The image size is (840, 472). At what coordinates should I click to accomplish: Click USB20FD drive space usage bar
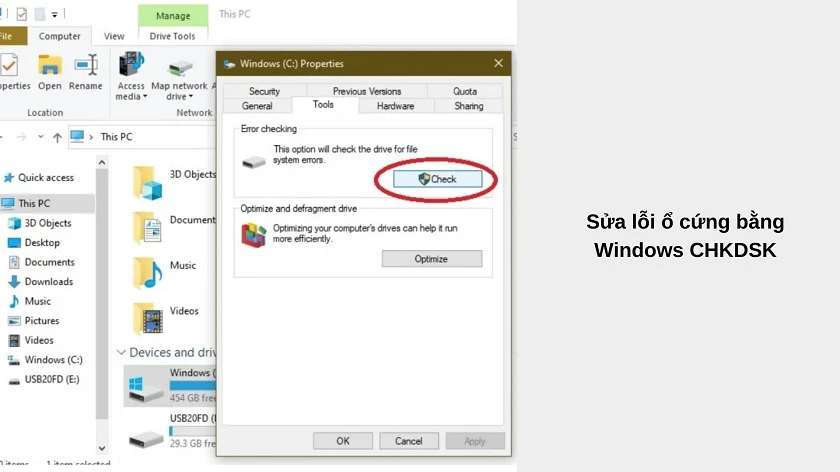point(193,431)
